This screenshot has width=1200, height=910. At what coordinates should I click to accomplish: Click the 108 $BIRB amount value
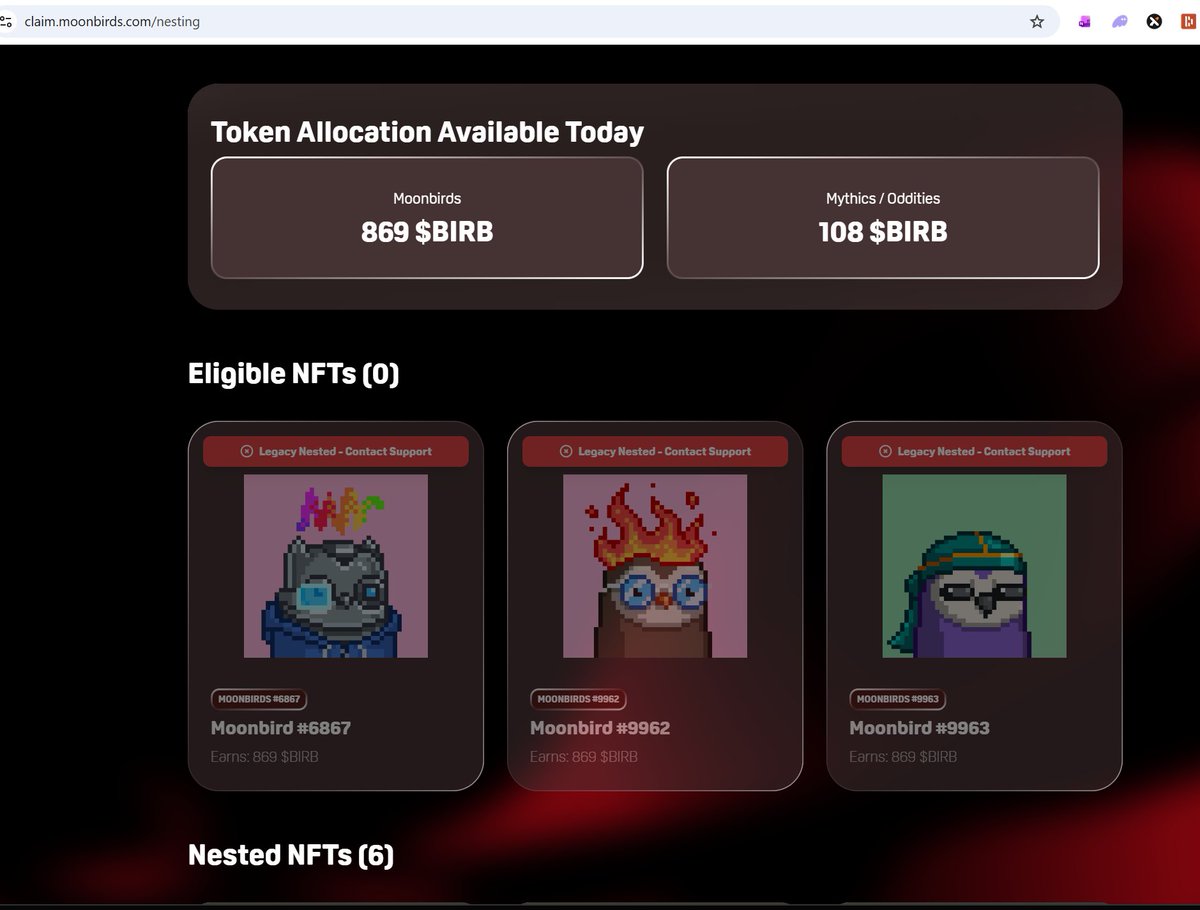883,232
